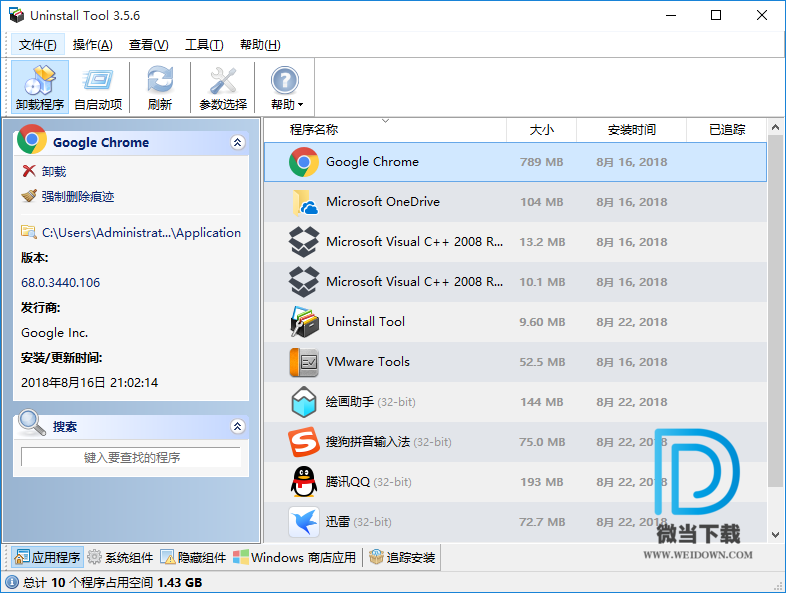
Task: Select the Google Chrome icon in list
Action: click(304, 162)
